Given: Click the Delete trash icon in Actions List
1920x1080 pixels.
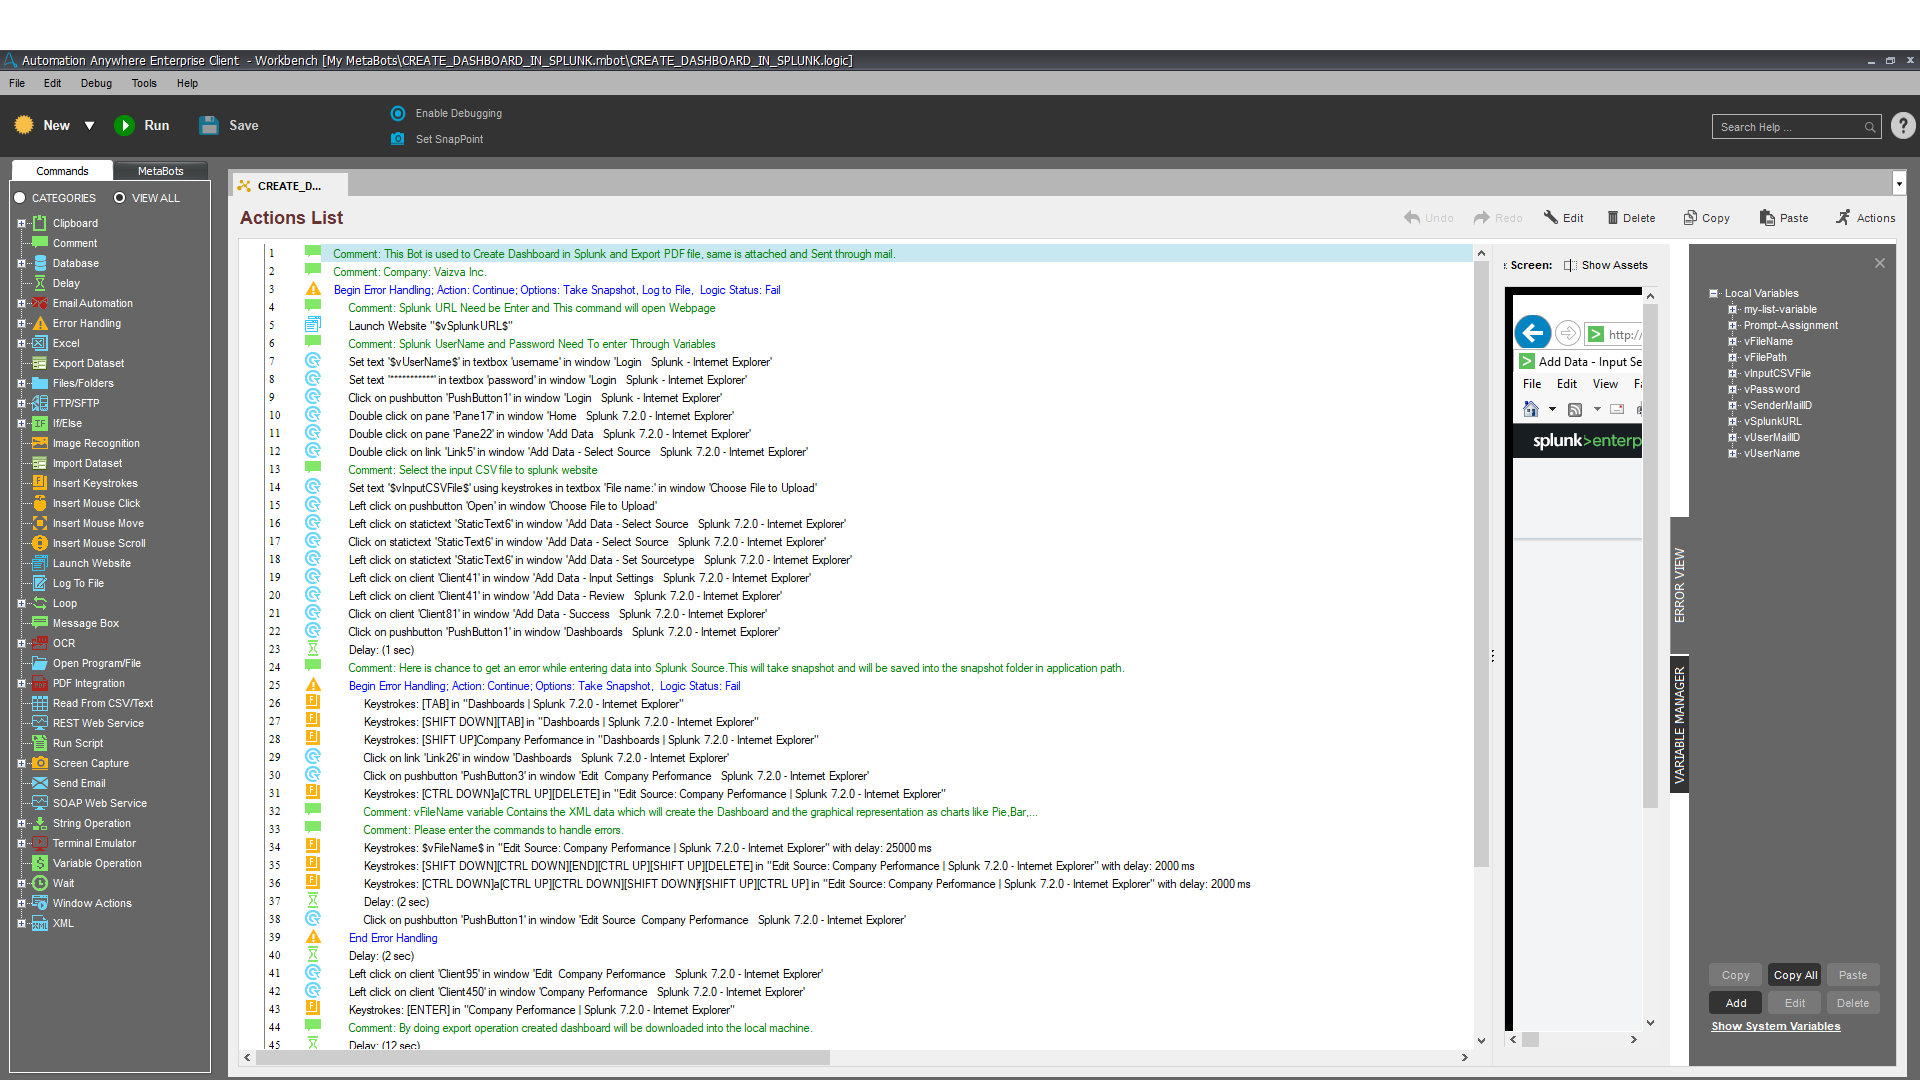Looking at the screenshot, I should click(1612, 218).
